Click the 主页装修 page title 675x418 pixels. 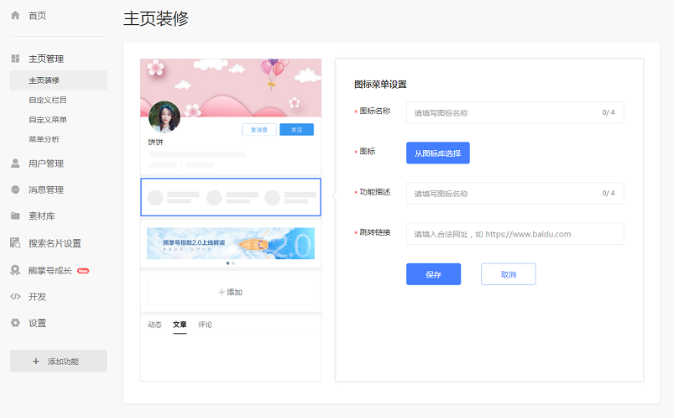click(x=156, y=19)
